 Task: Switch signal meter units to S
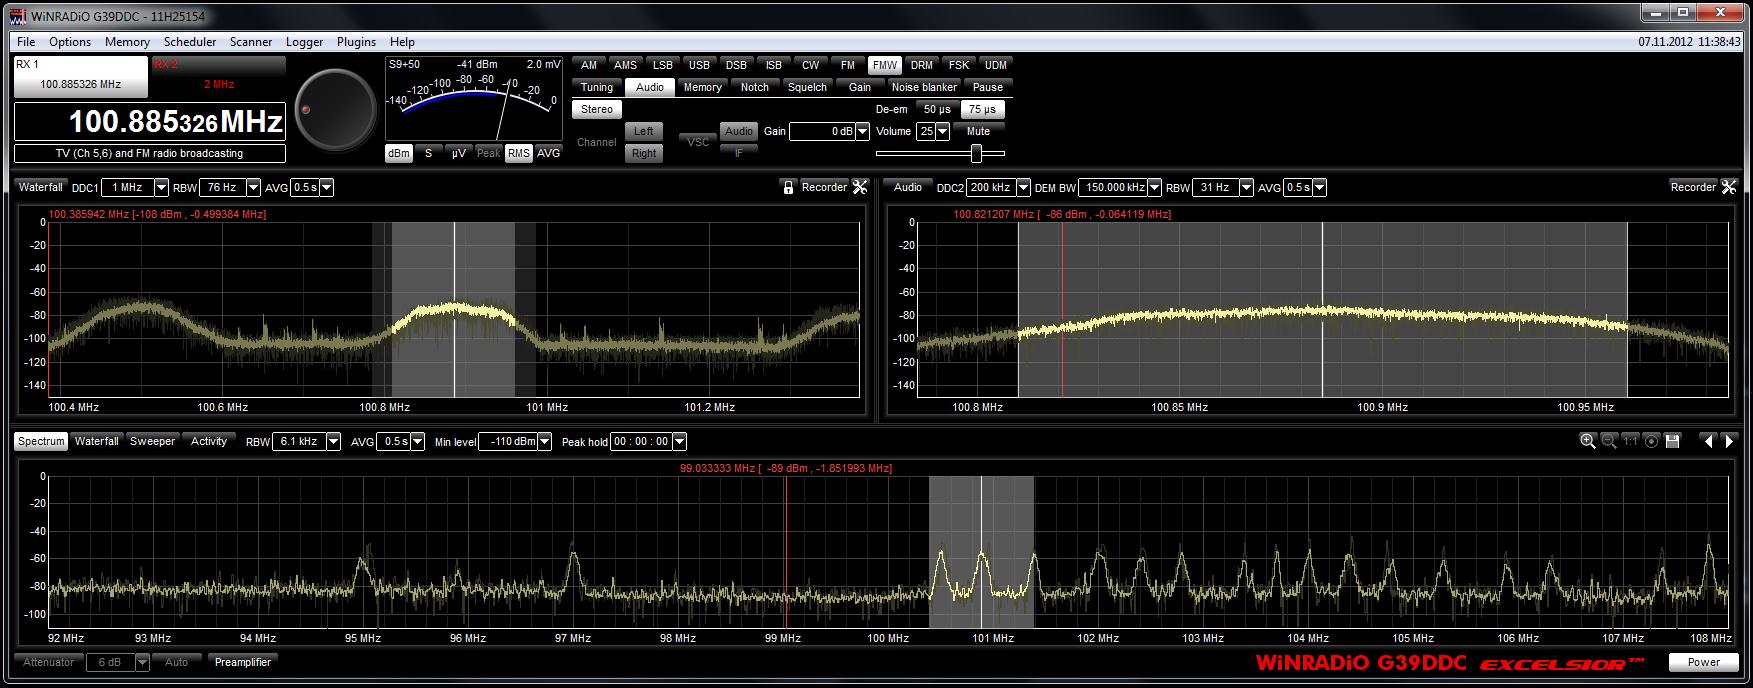tap(428, 153)
